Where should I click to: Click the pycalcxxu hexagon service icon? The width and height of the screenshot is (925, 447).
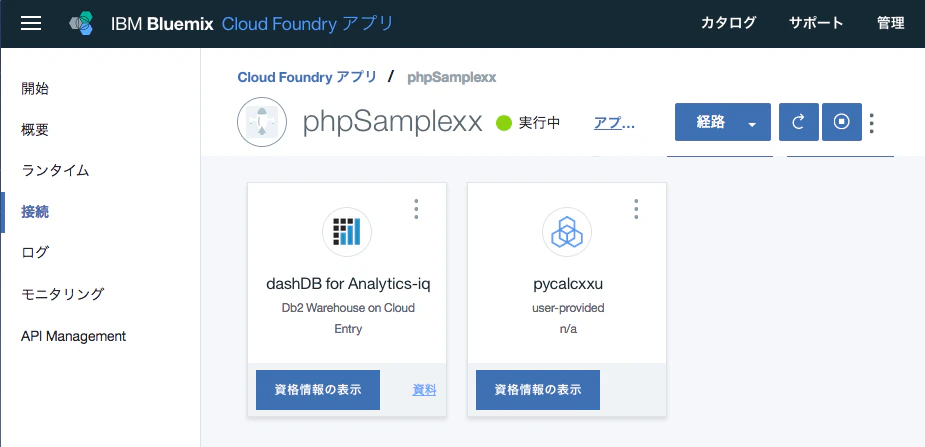[x=567, y=232]
